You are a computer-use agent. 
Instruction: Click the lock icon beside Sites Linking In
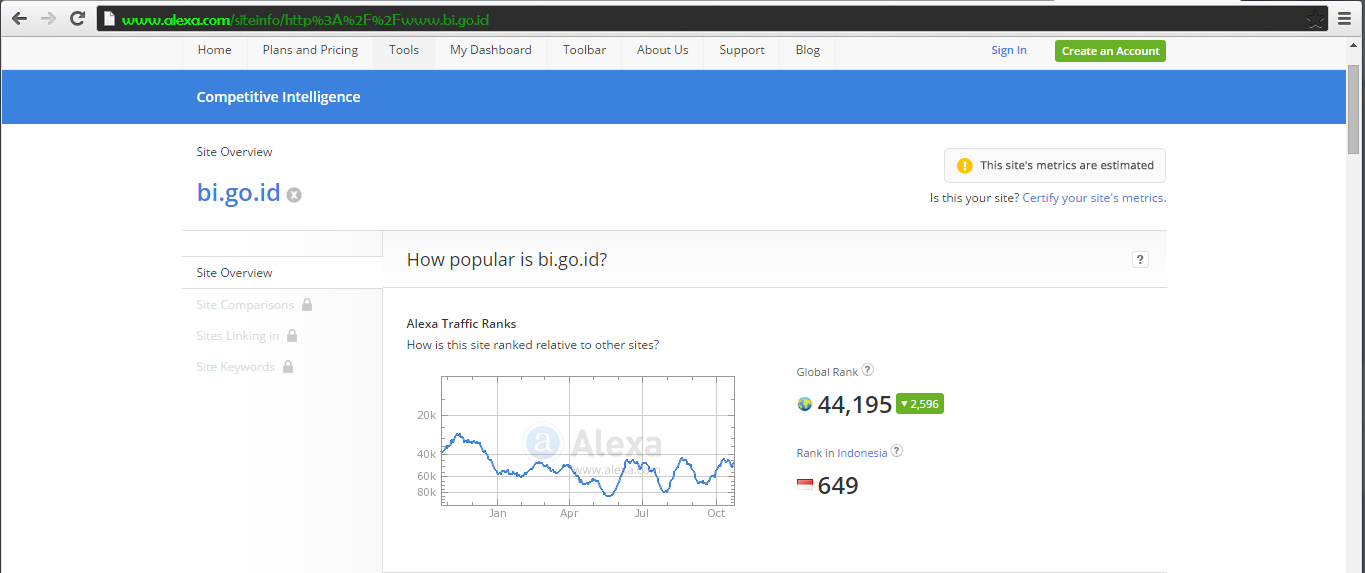(x=292, y=335)
